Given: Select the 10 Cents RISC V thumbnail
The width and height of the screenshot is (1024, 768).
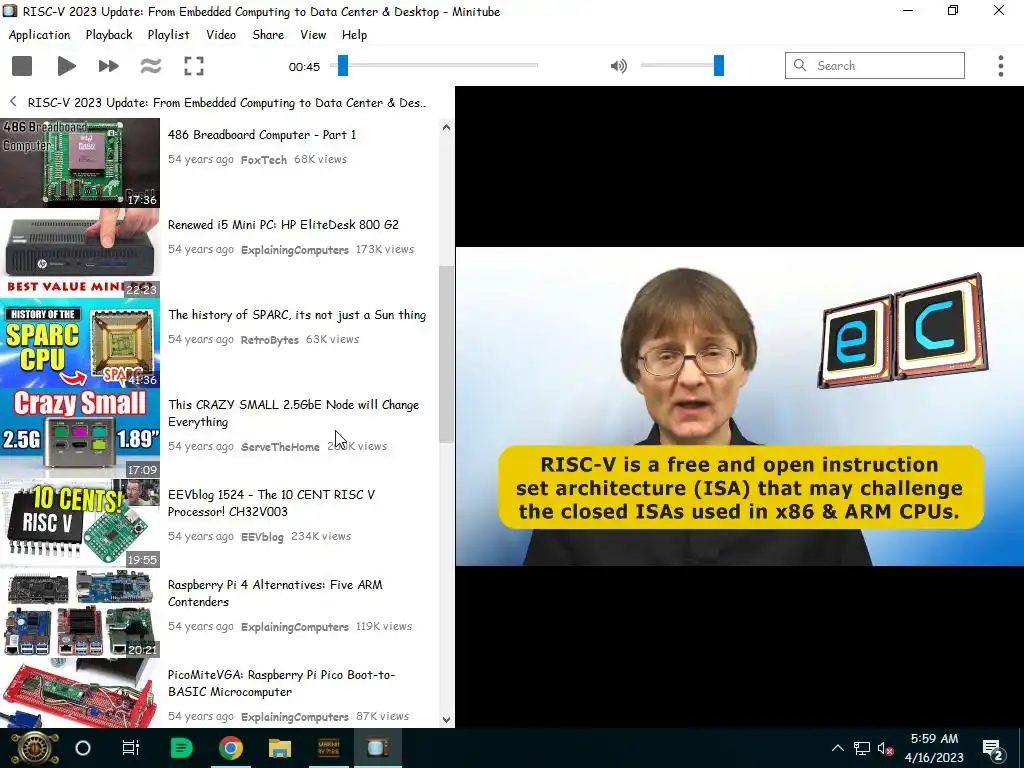Looking at the screenshot, I should tap(80, 523).
